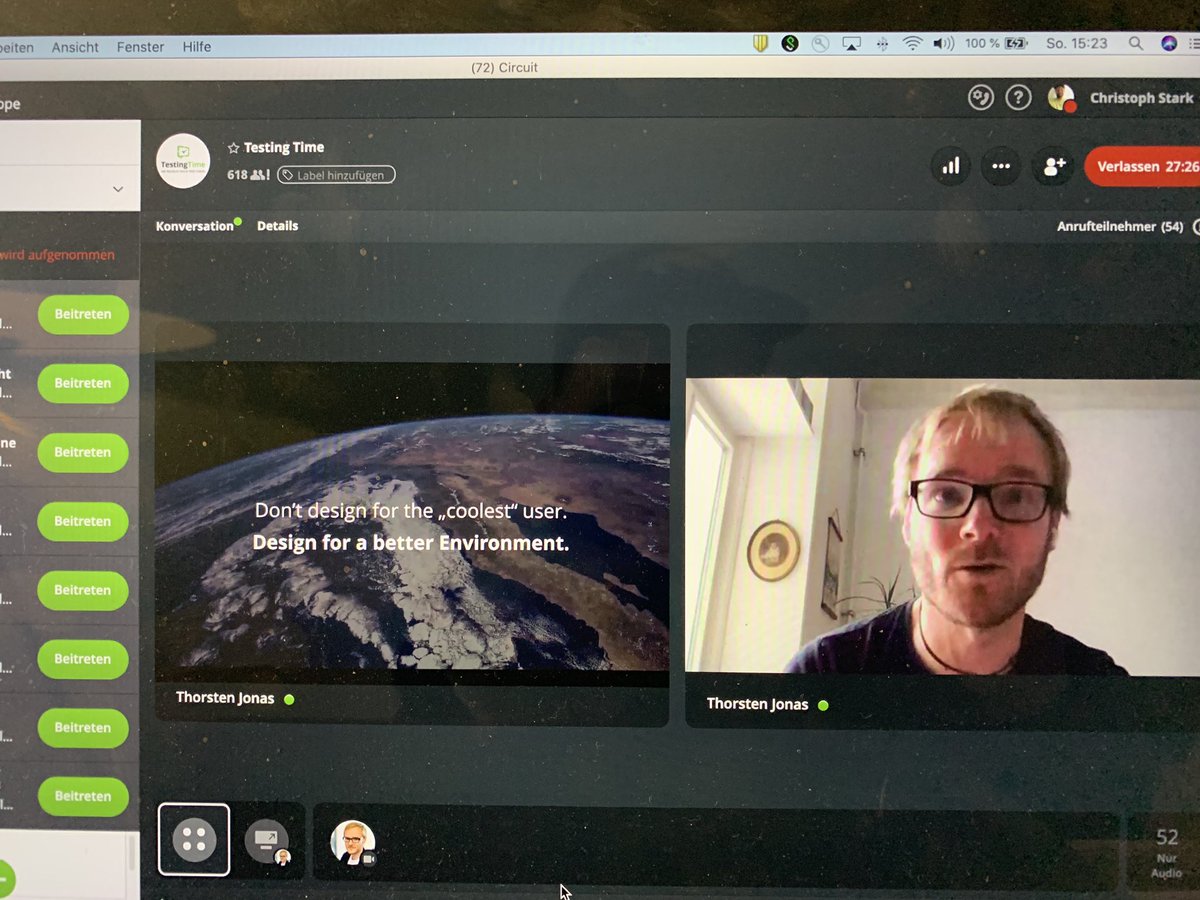Viewport: 1200px width, 900px height.
Task: Open the Fenster menu
Action: (140, 47)
